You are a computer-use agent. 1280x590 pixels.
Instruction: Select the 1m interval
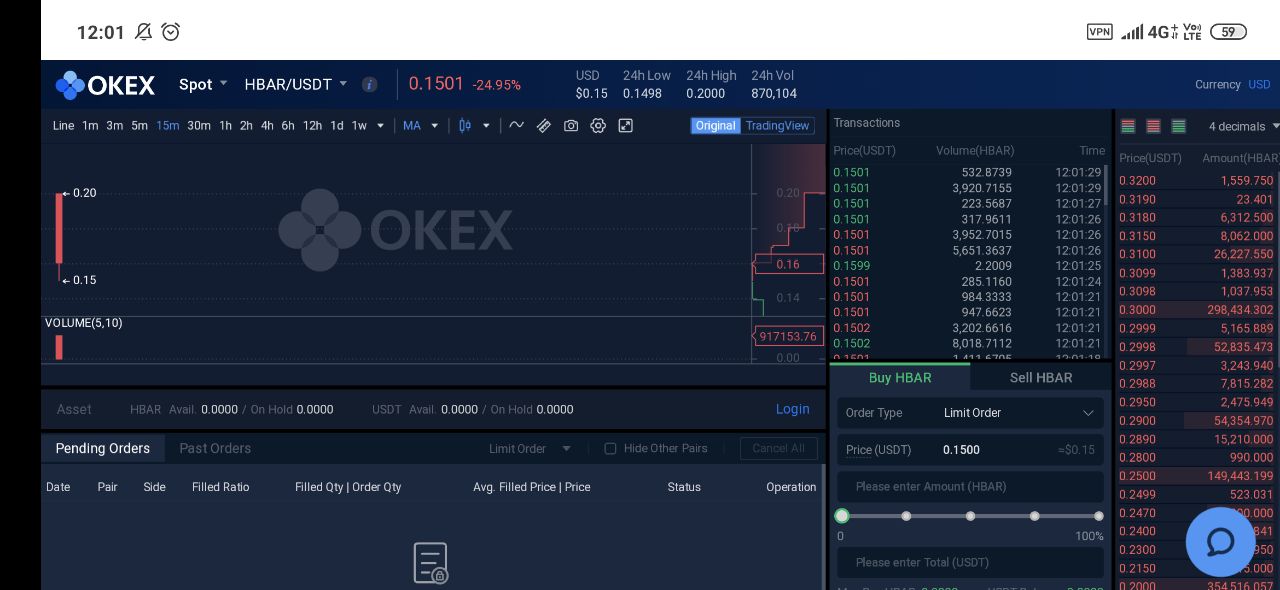click(90, 125)
